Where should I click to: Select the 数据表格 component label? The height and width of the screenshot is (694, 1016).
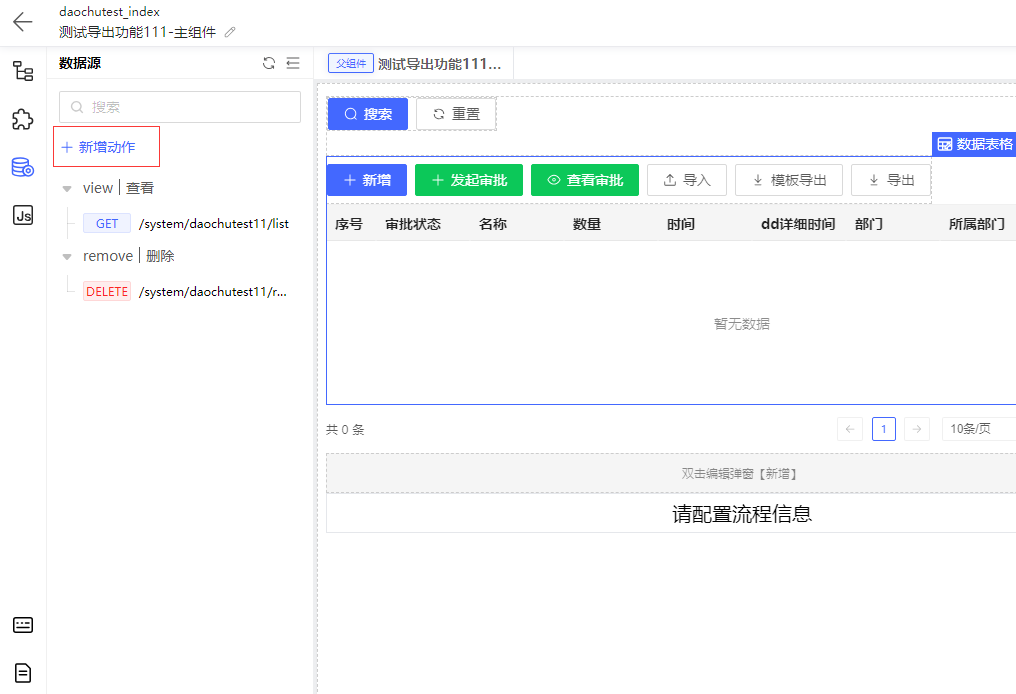(x=975, y=144)
